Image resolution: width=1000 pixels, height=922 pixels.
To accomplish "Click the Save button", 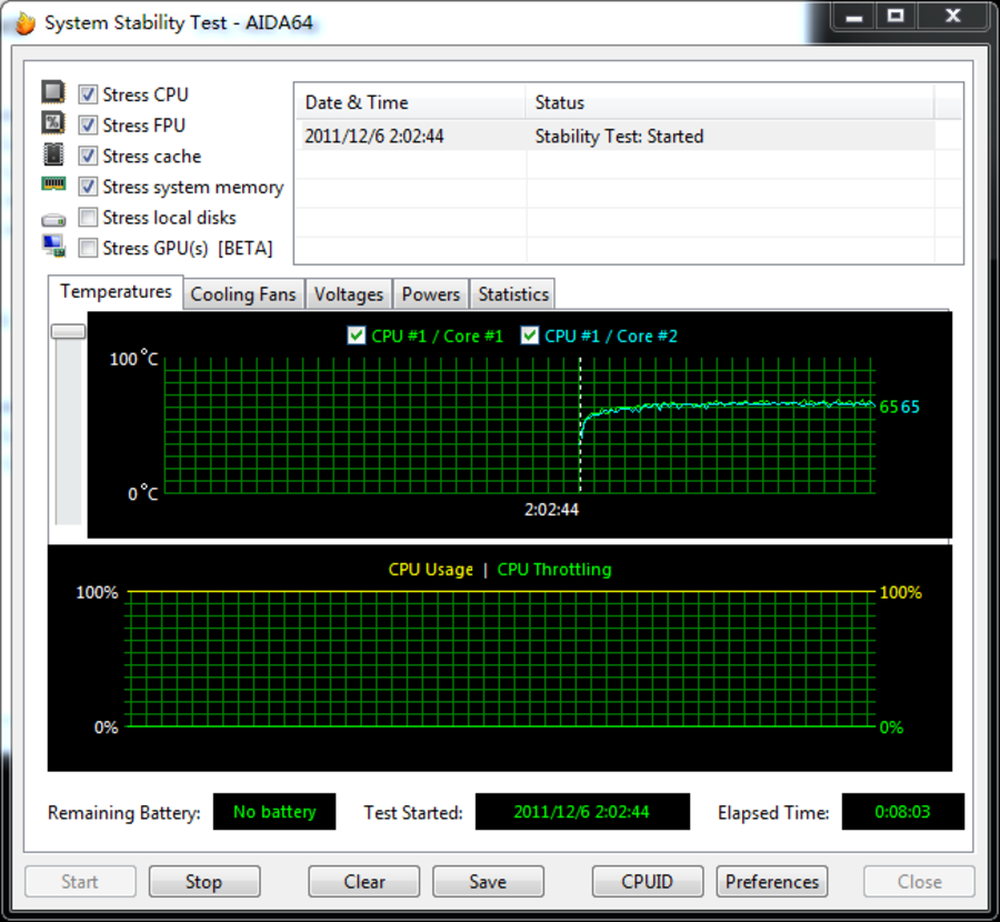I will click(488, 882).
